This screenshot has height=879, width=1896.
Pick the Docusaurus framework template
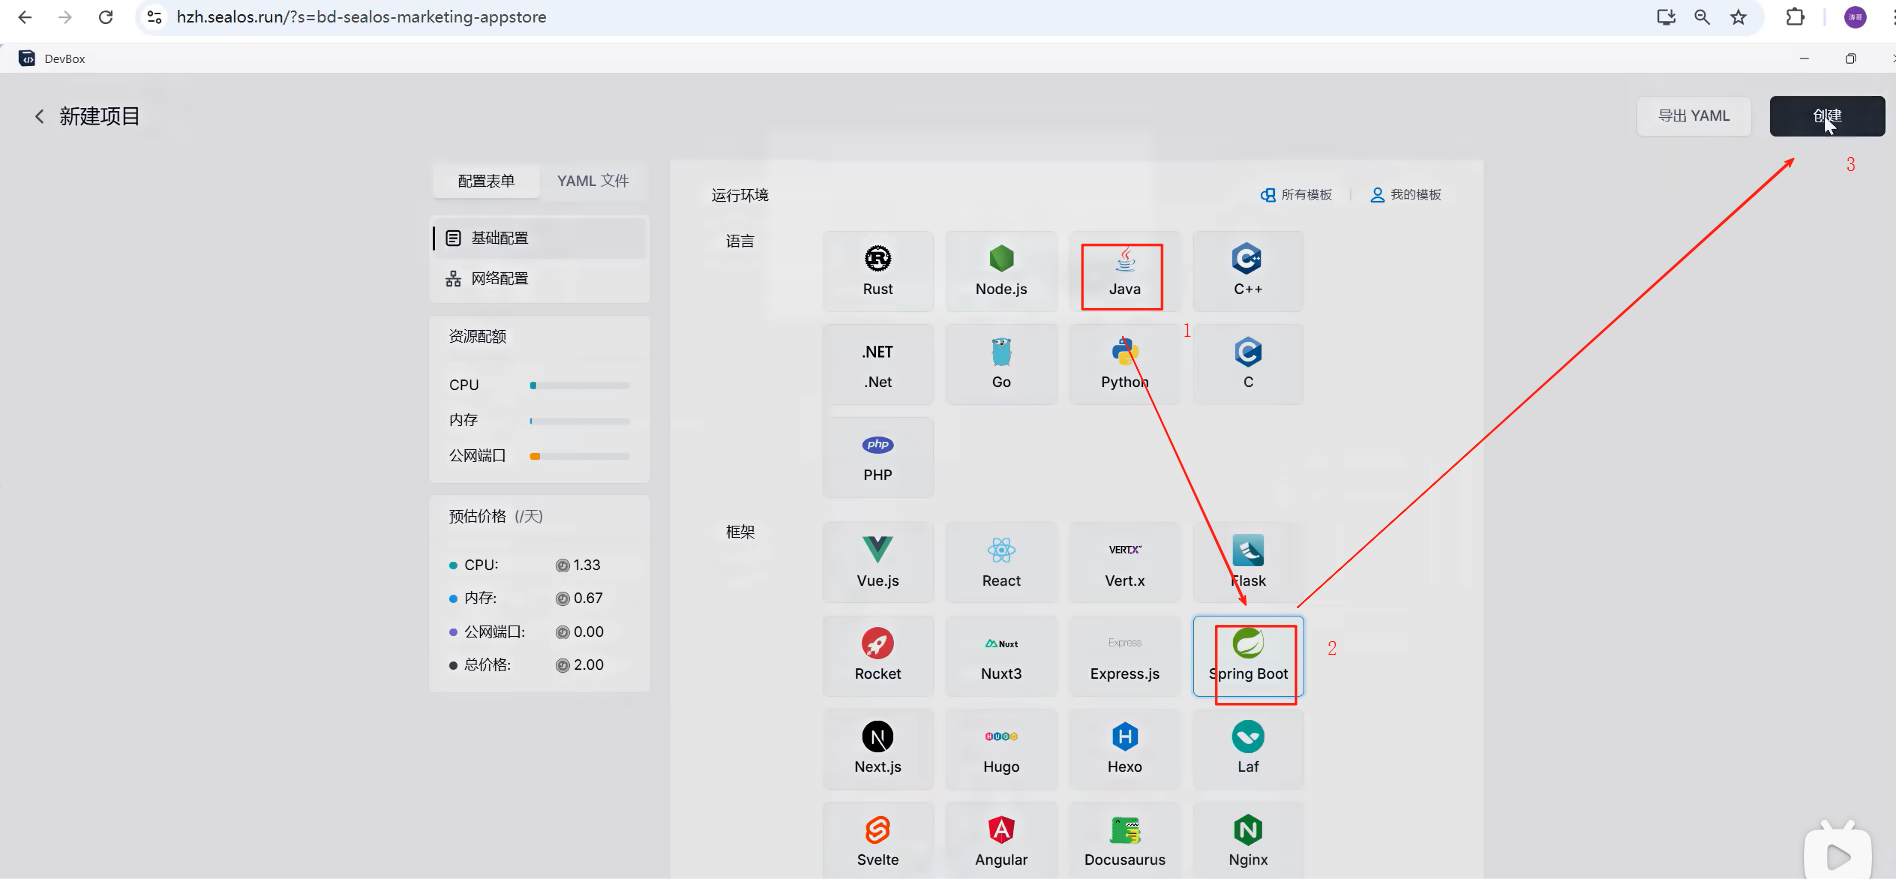coord(1125,841)
